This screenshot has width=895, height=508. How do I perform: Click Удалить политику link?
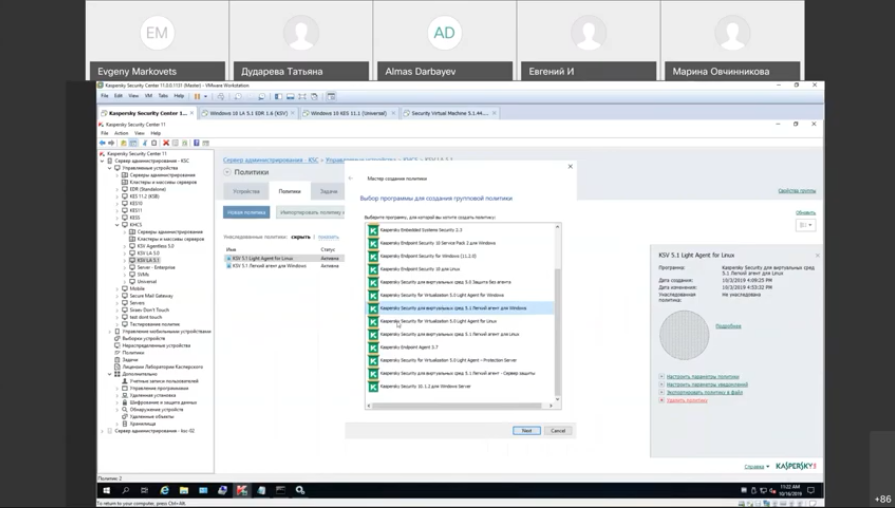pyautogui.click(x=687, y=400)
